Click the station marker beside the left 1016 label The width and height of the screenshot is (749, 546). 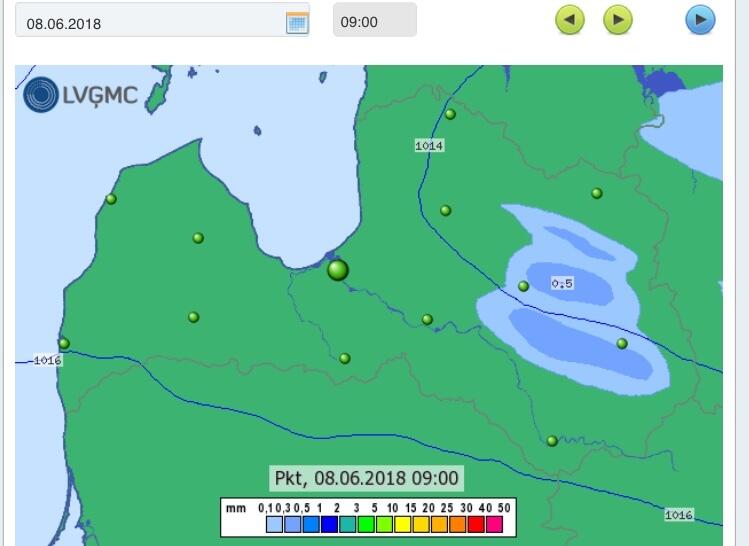(64, 343)
